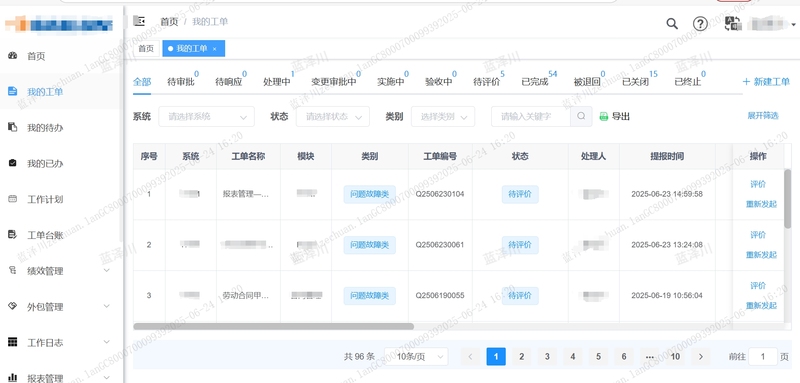Switch to the 变更审批中 tab
This screenshot has height=383, width=800.
point(334,82)
